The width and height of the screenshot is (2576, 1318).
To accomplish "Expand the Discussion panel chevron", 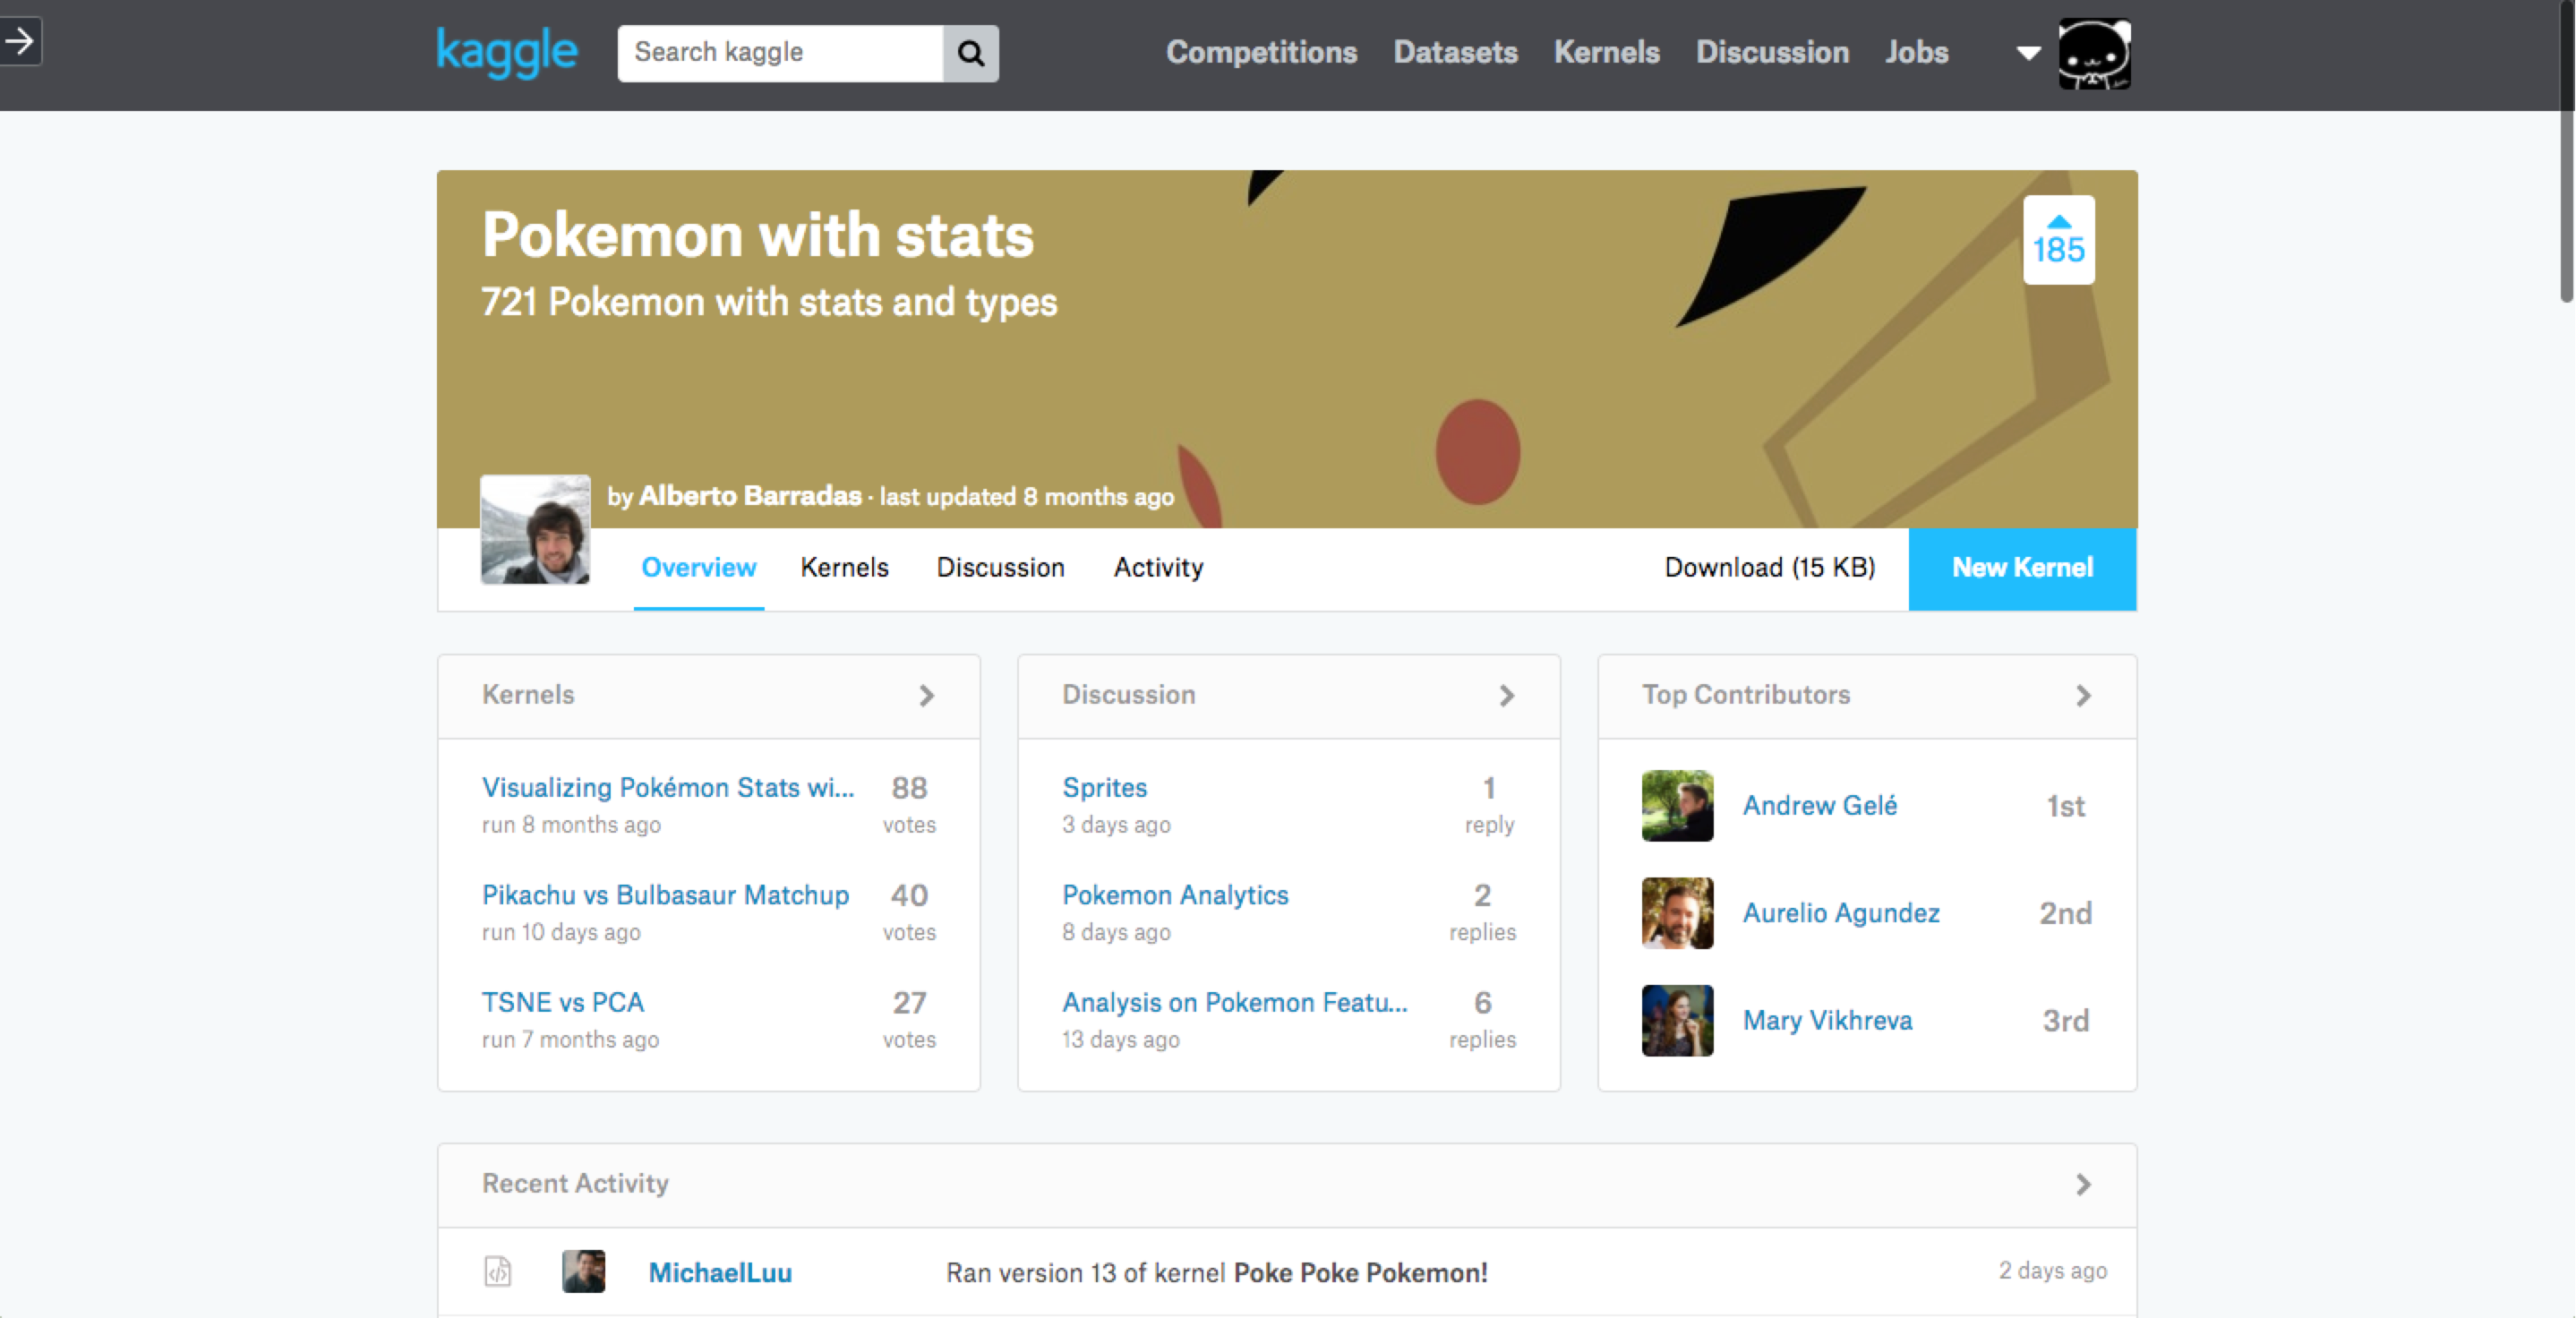I will point(1506,695).
